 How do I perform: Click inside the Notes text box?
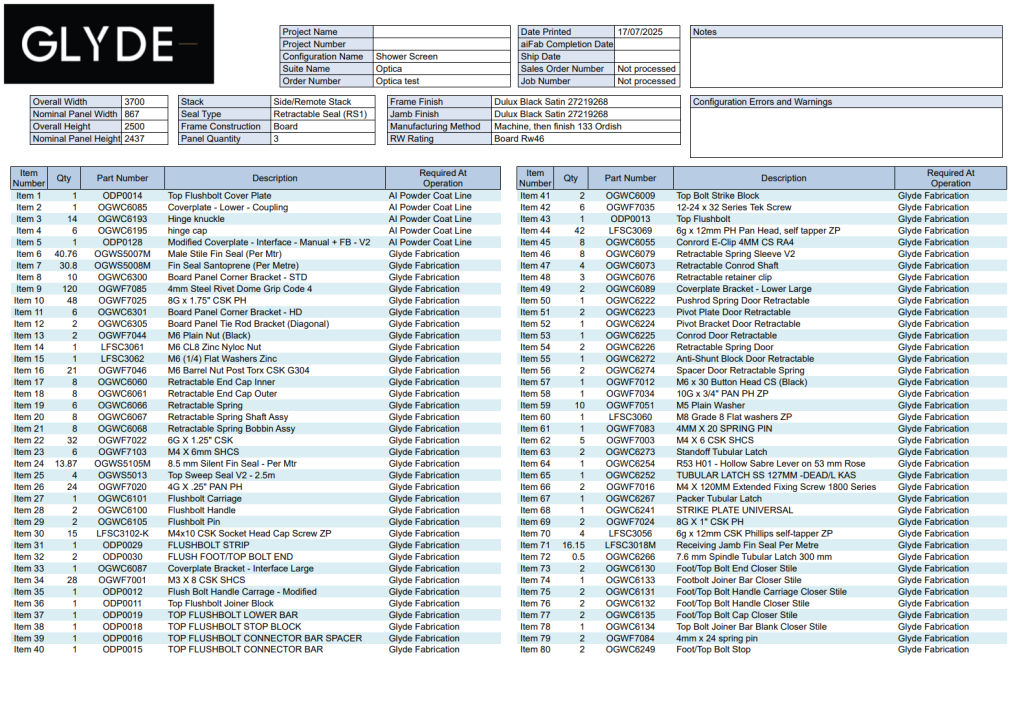[846, 62]
